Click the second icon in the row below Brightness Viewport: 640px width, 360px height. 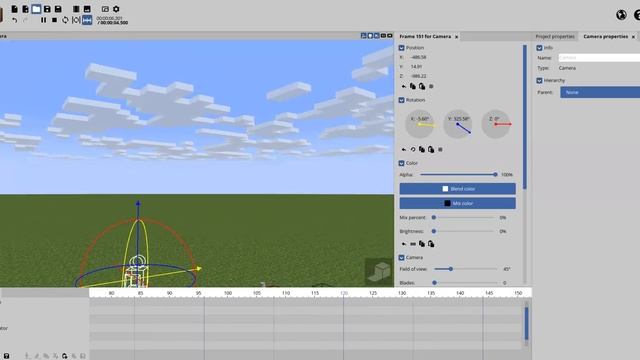413,244
